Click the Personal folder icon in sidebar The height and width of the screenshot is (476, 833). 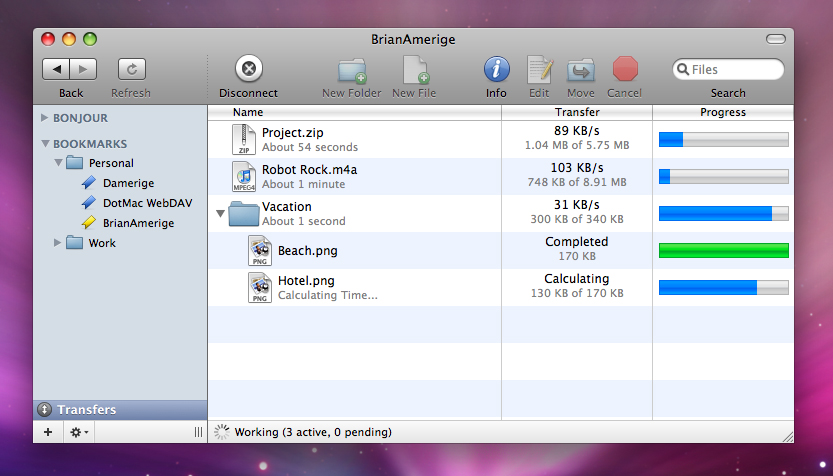pyautogui.click(x=74, y=163)
